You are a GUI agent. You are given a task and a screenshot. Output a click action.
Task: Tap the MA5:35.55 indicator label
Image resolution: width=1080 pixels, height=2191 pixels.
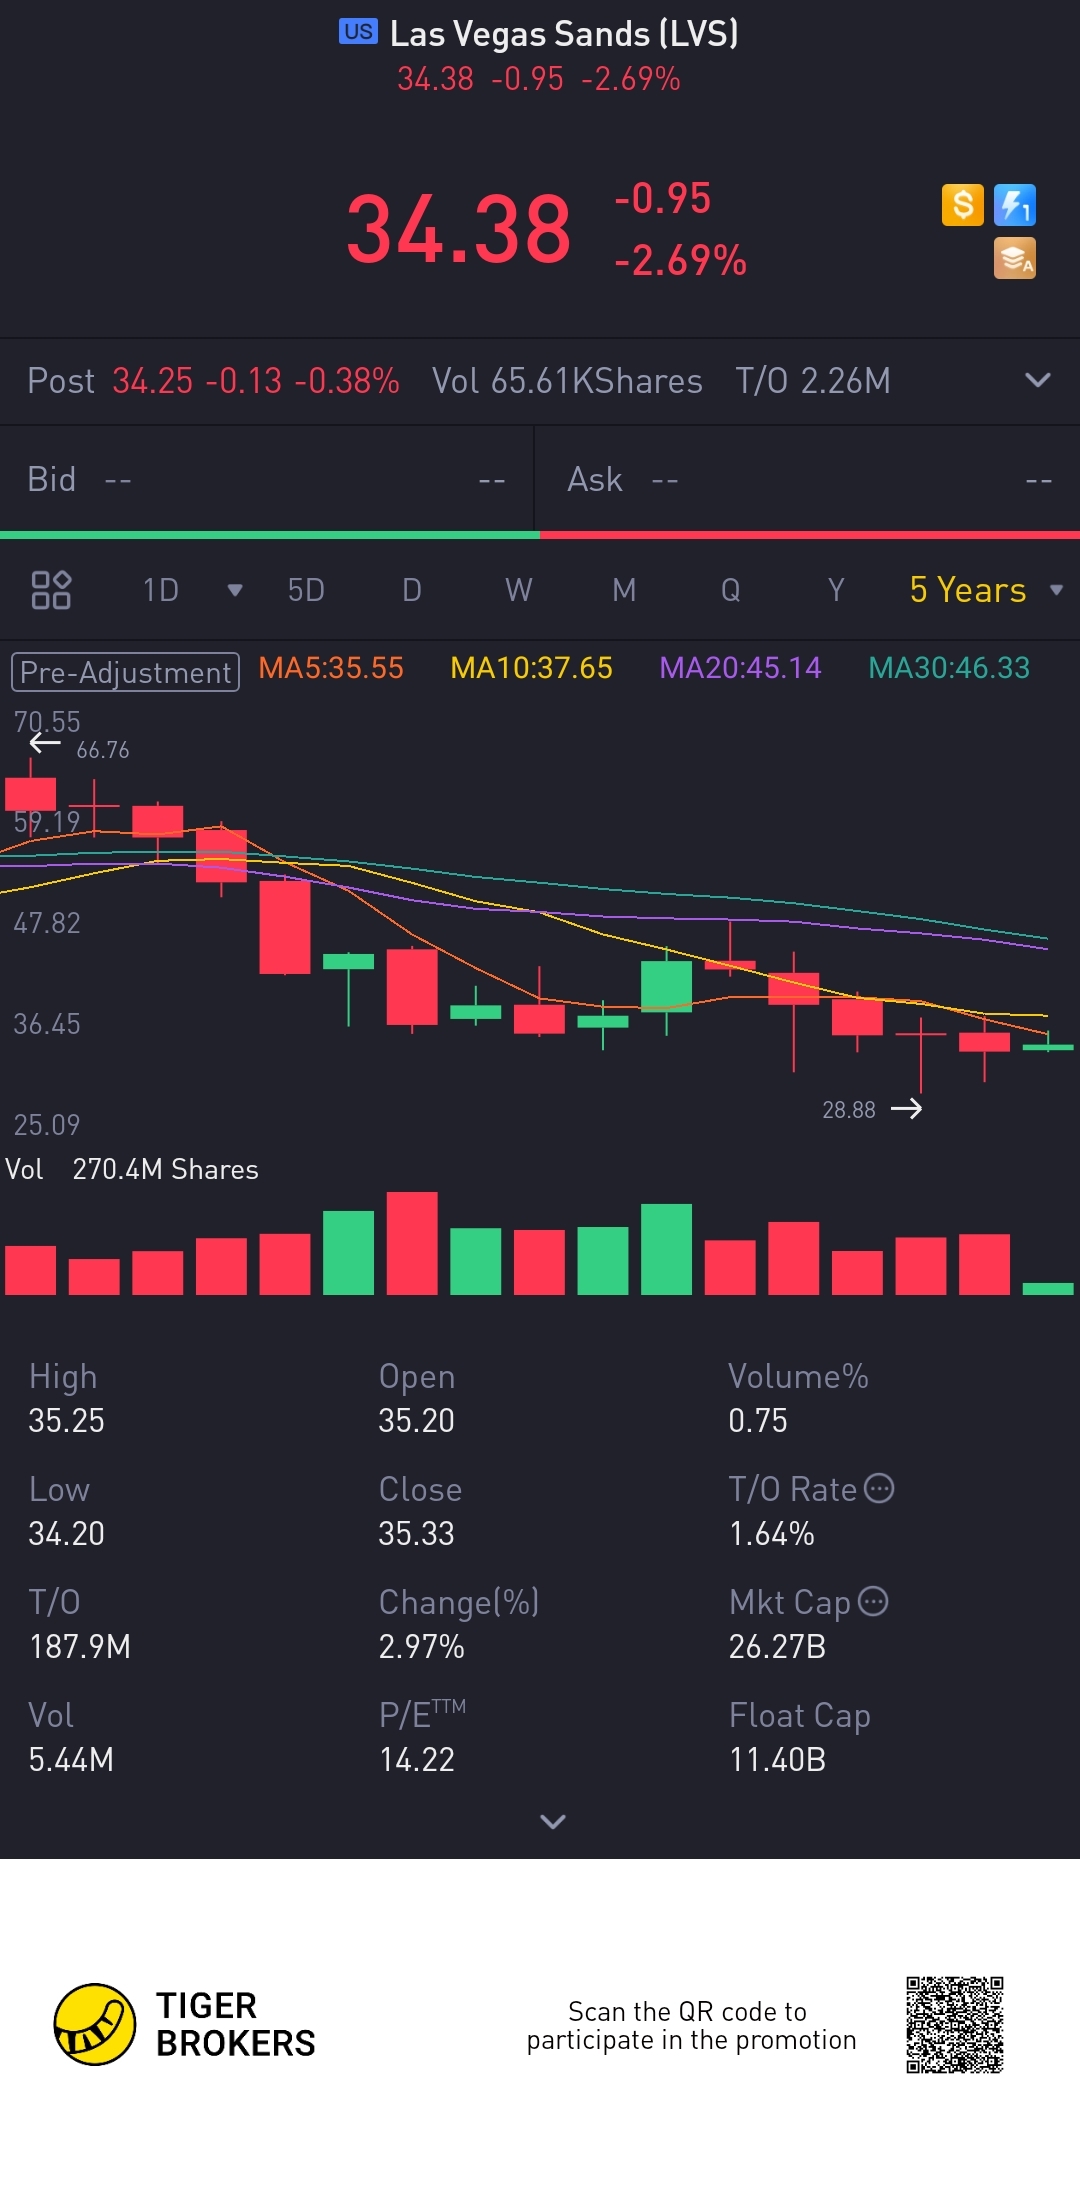(331, 668)
